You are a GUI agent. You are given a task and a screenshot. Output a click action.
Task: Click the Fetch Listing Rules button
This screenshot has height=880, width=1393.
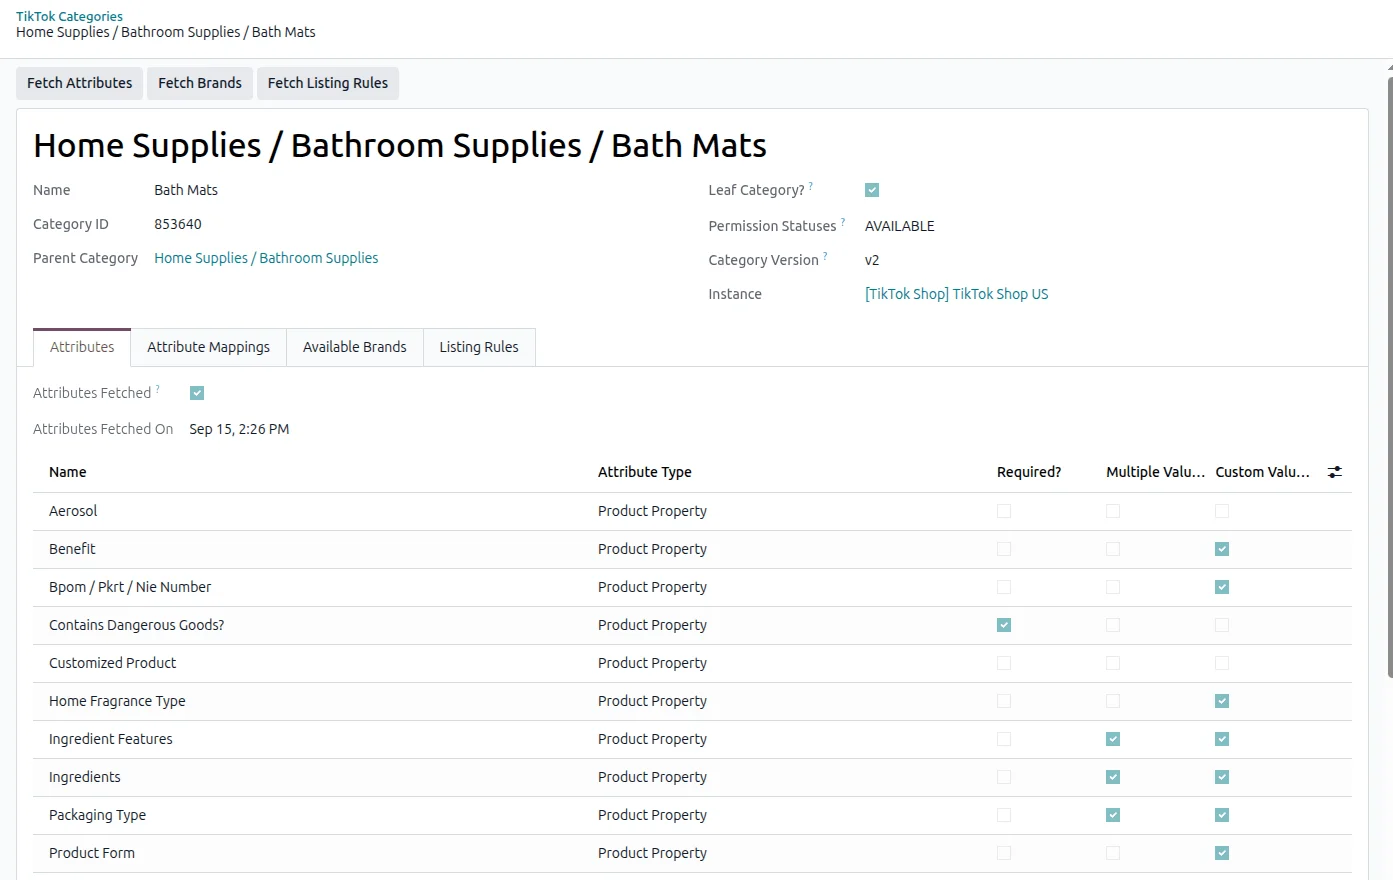[328, 83]
